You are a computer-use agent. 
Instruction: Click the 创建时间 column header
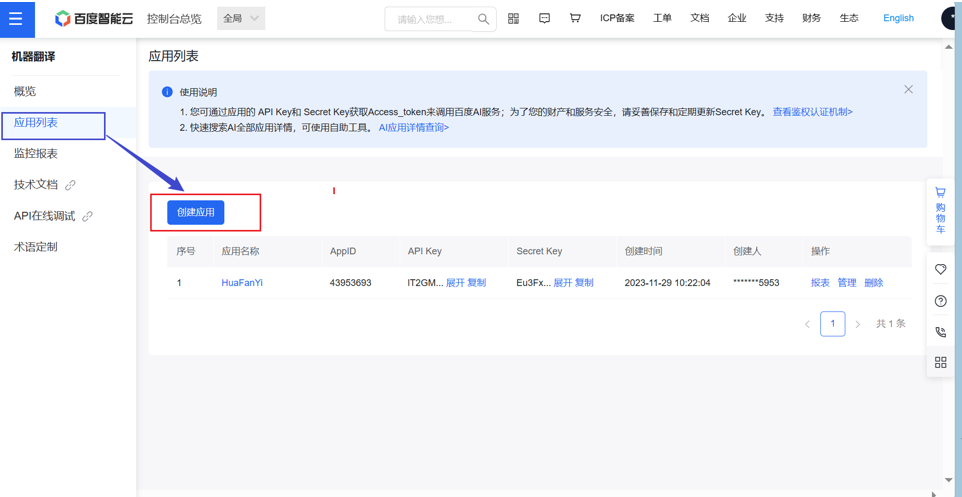643,252
